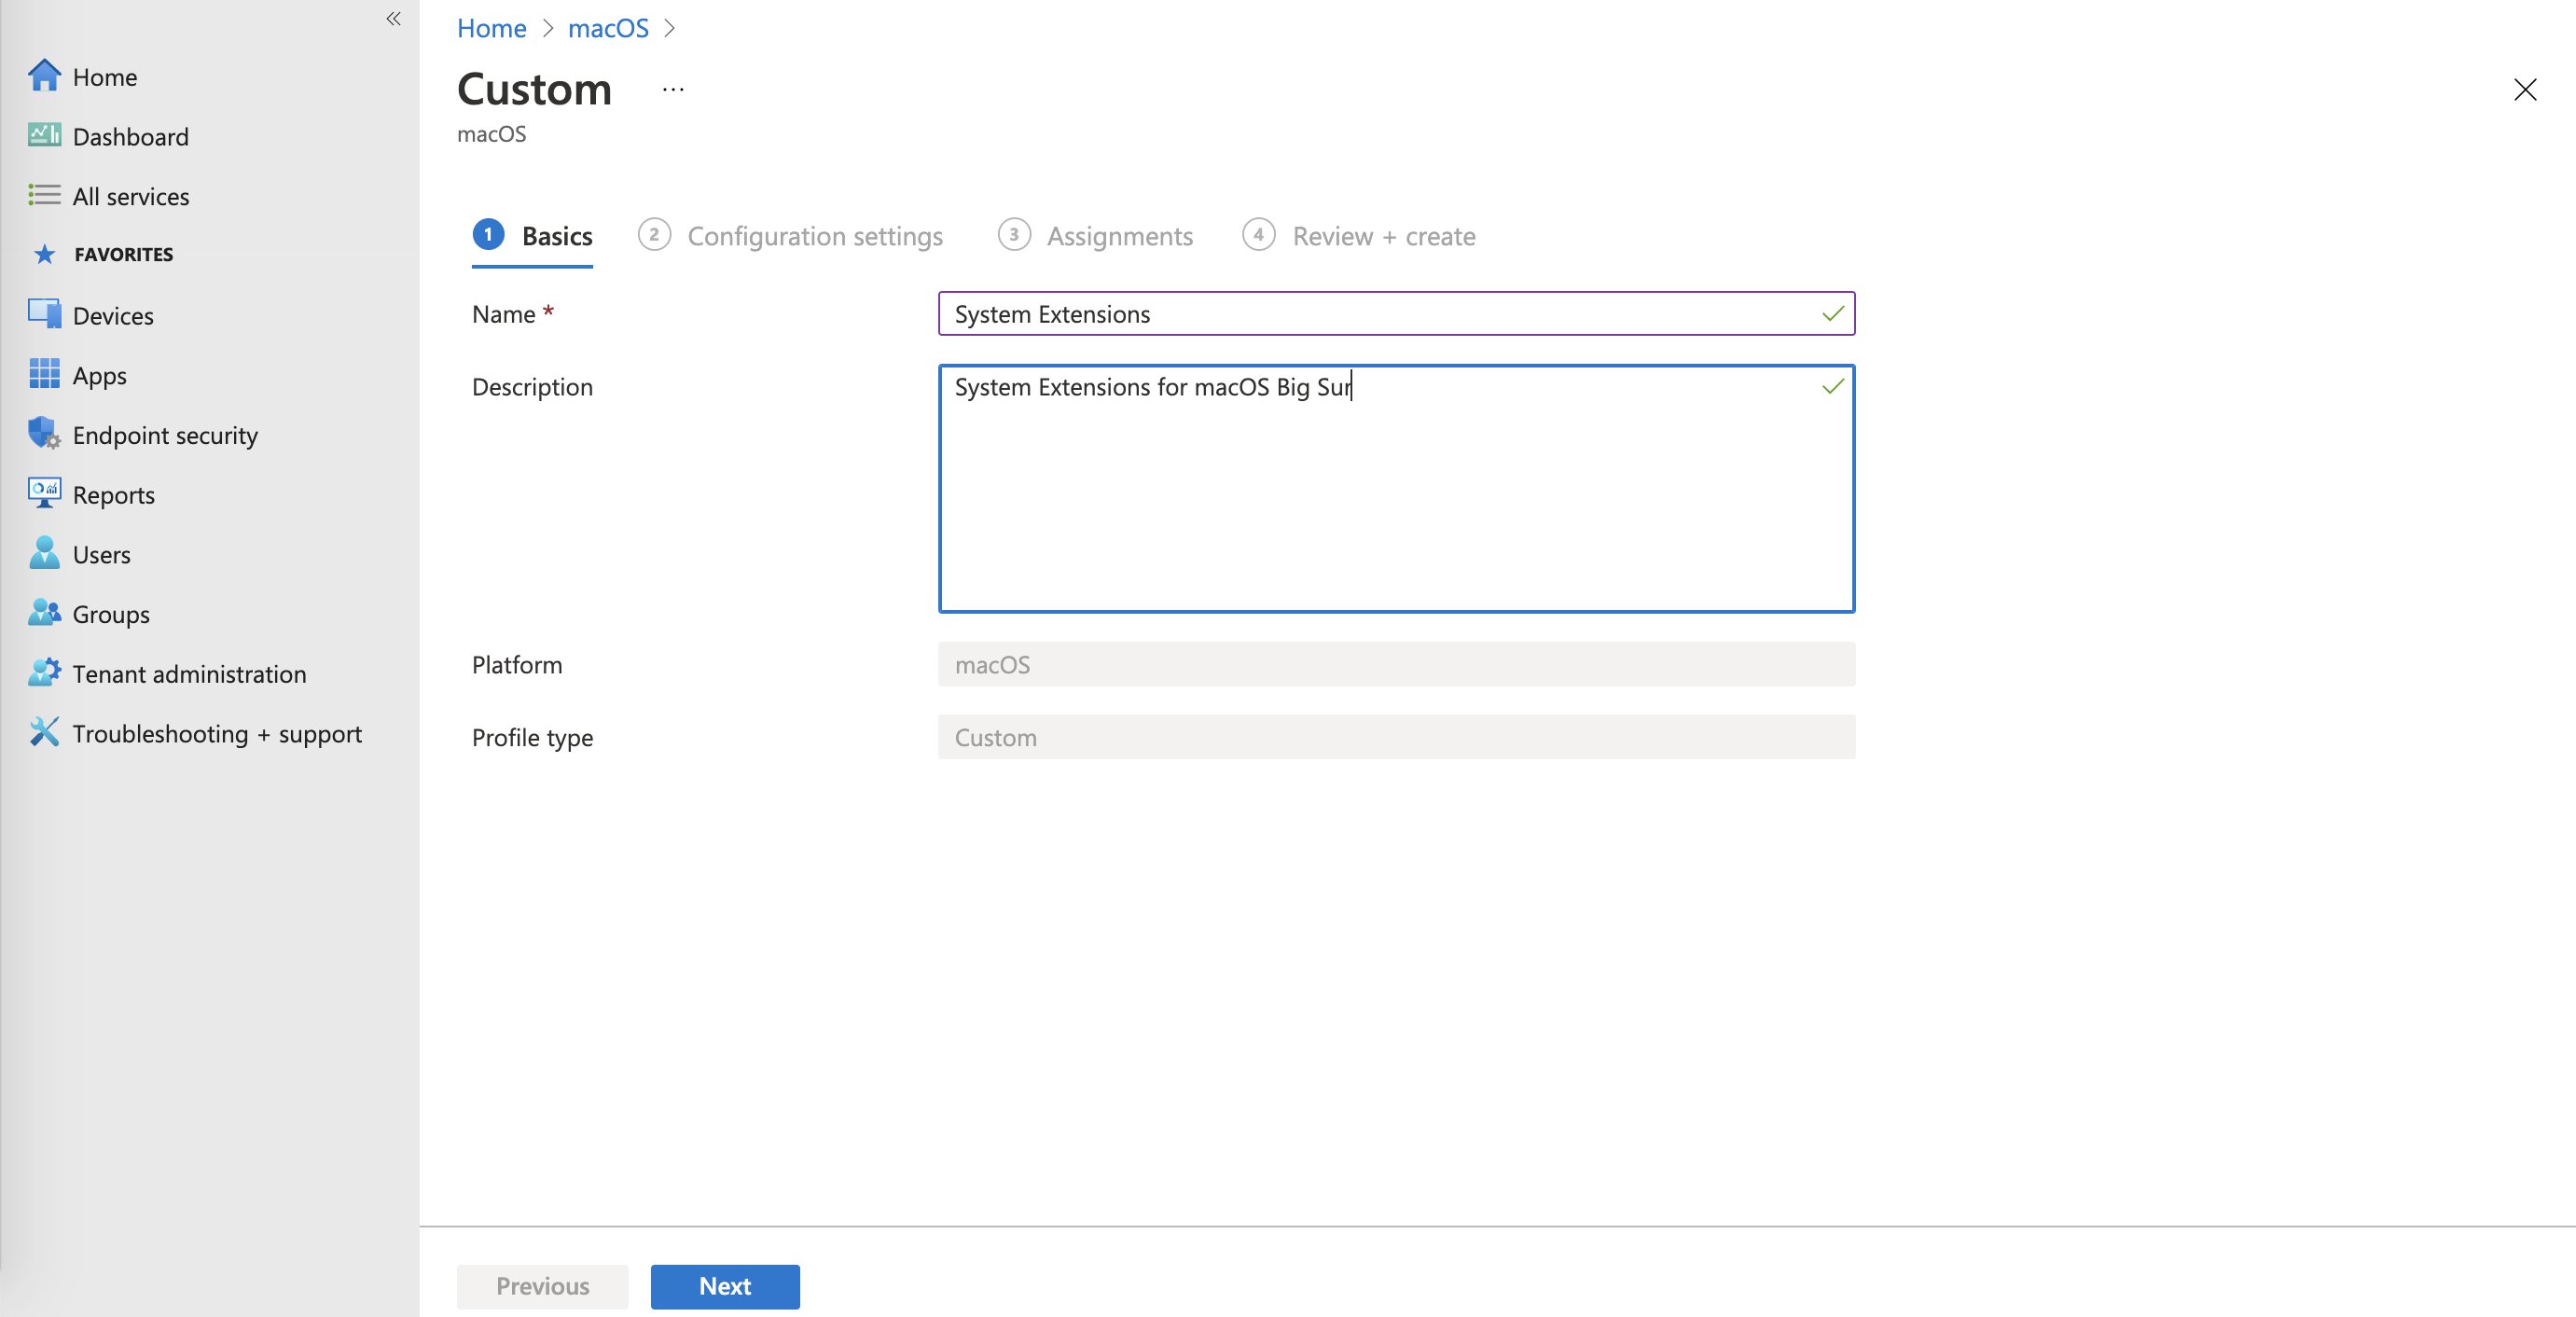Open the ellipsis menu next to Custom

point(672,89)
